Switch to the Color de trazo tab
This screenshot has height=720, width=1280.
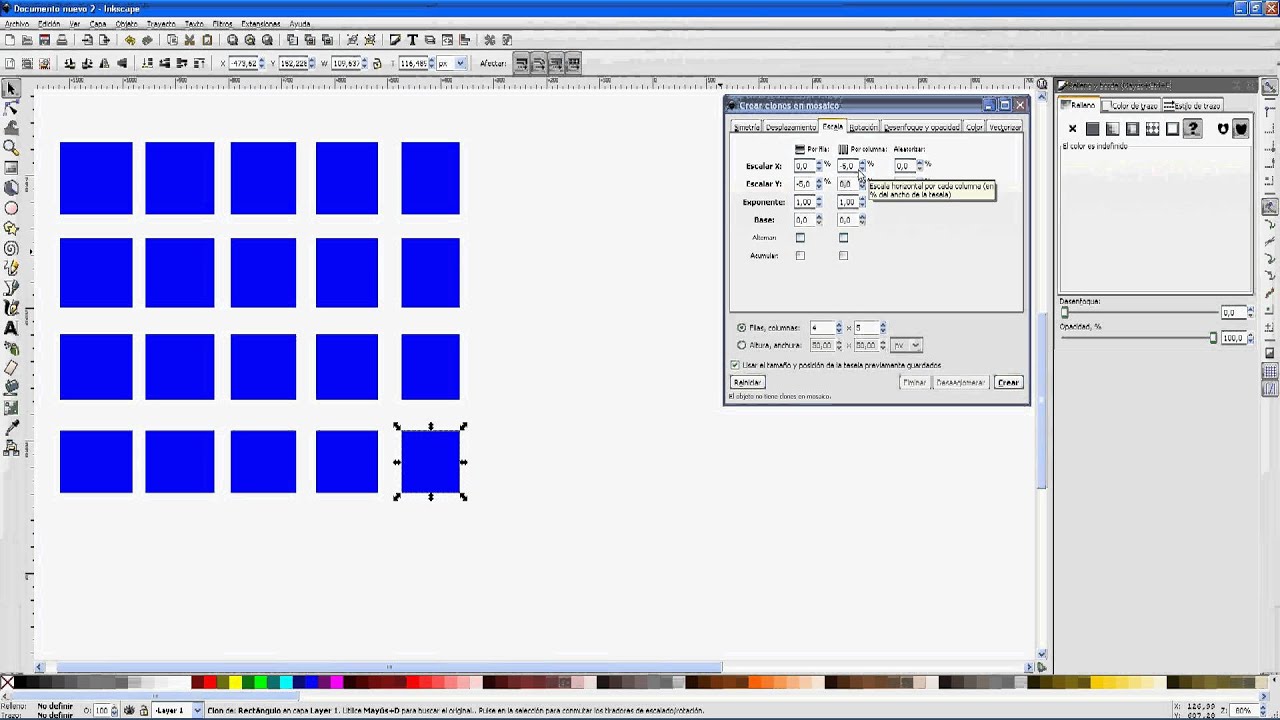pos(1130,105)
